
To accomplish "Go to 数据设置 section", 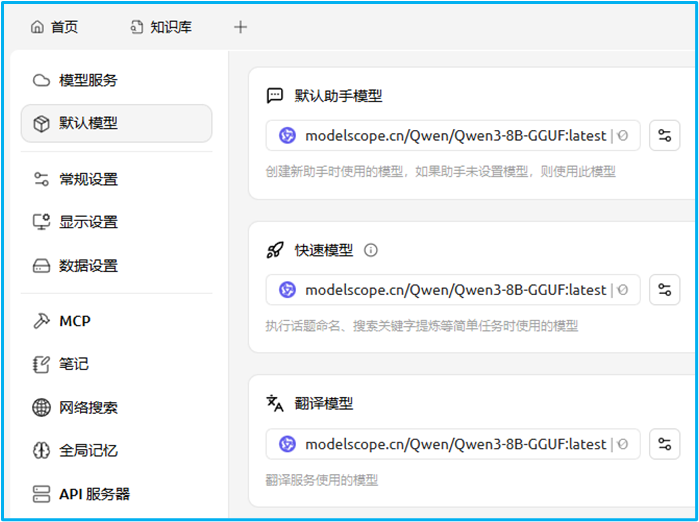I will pos(116,266).
